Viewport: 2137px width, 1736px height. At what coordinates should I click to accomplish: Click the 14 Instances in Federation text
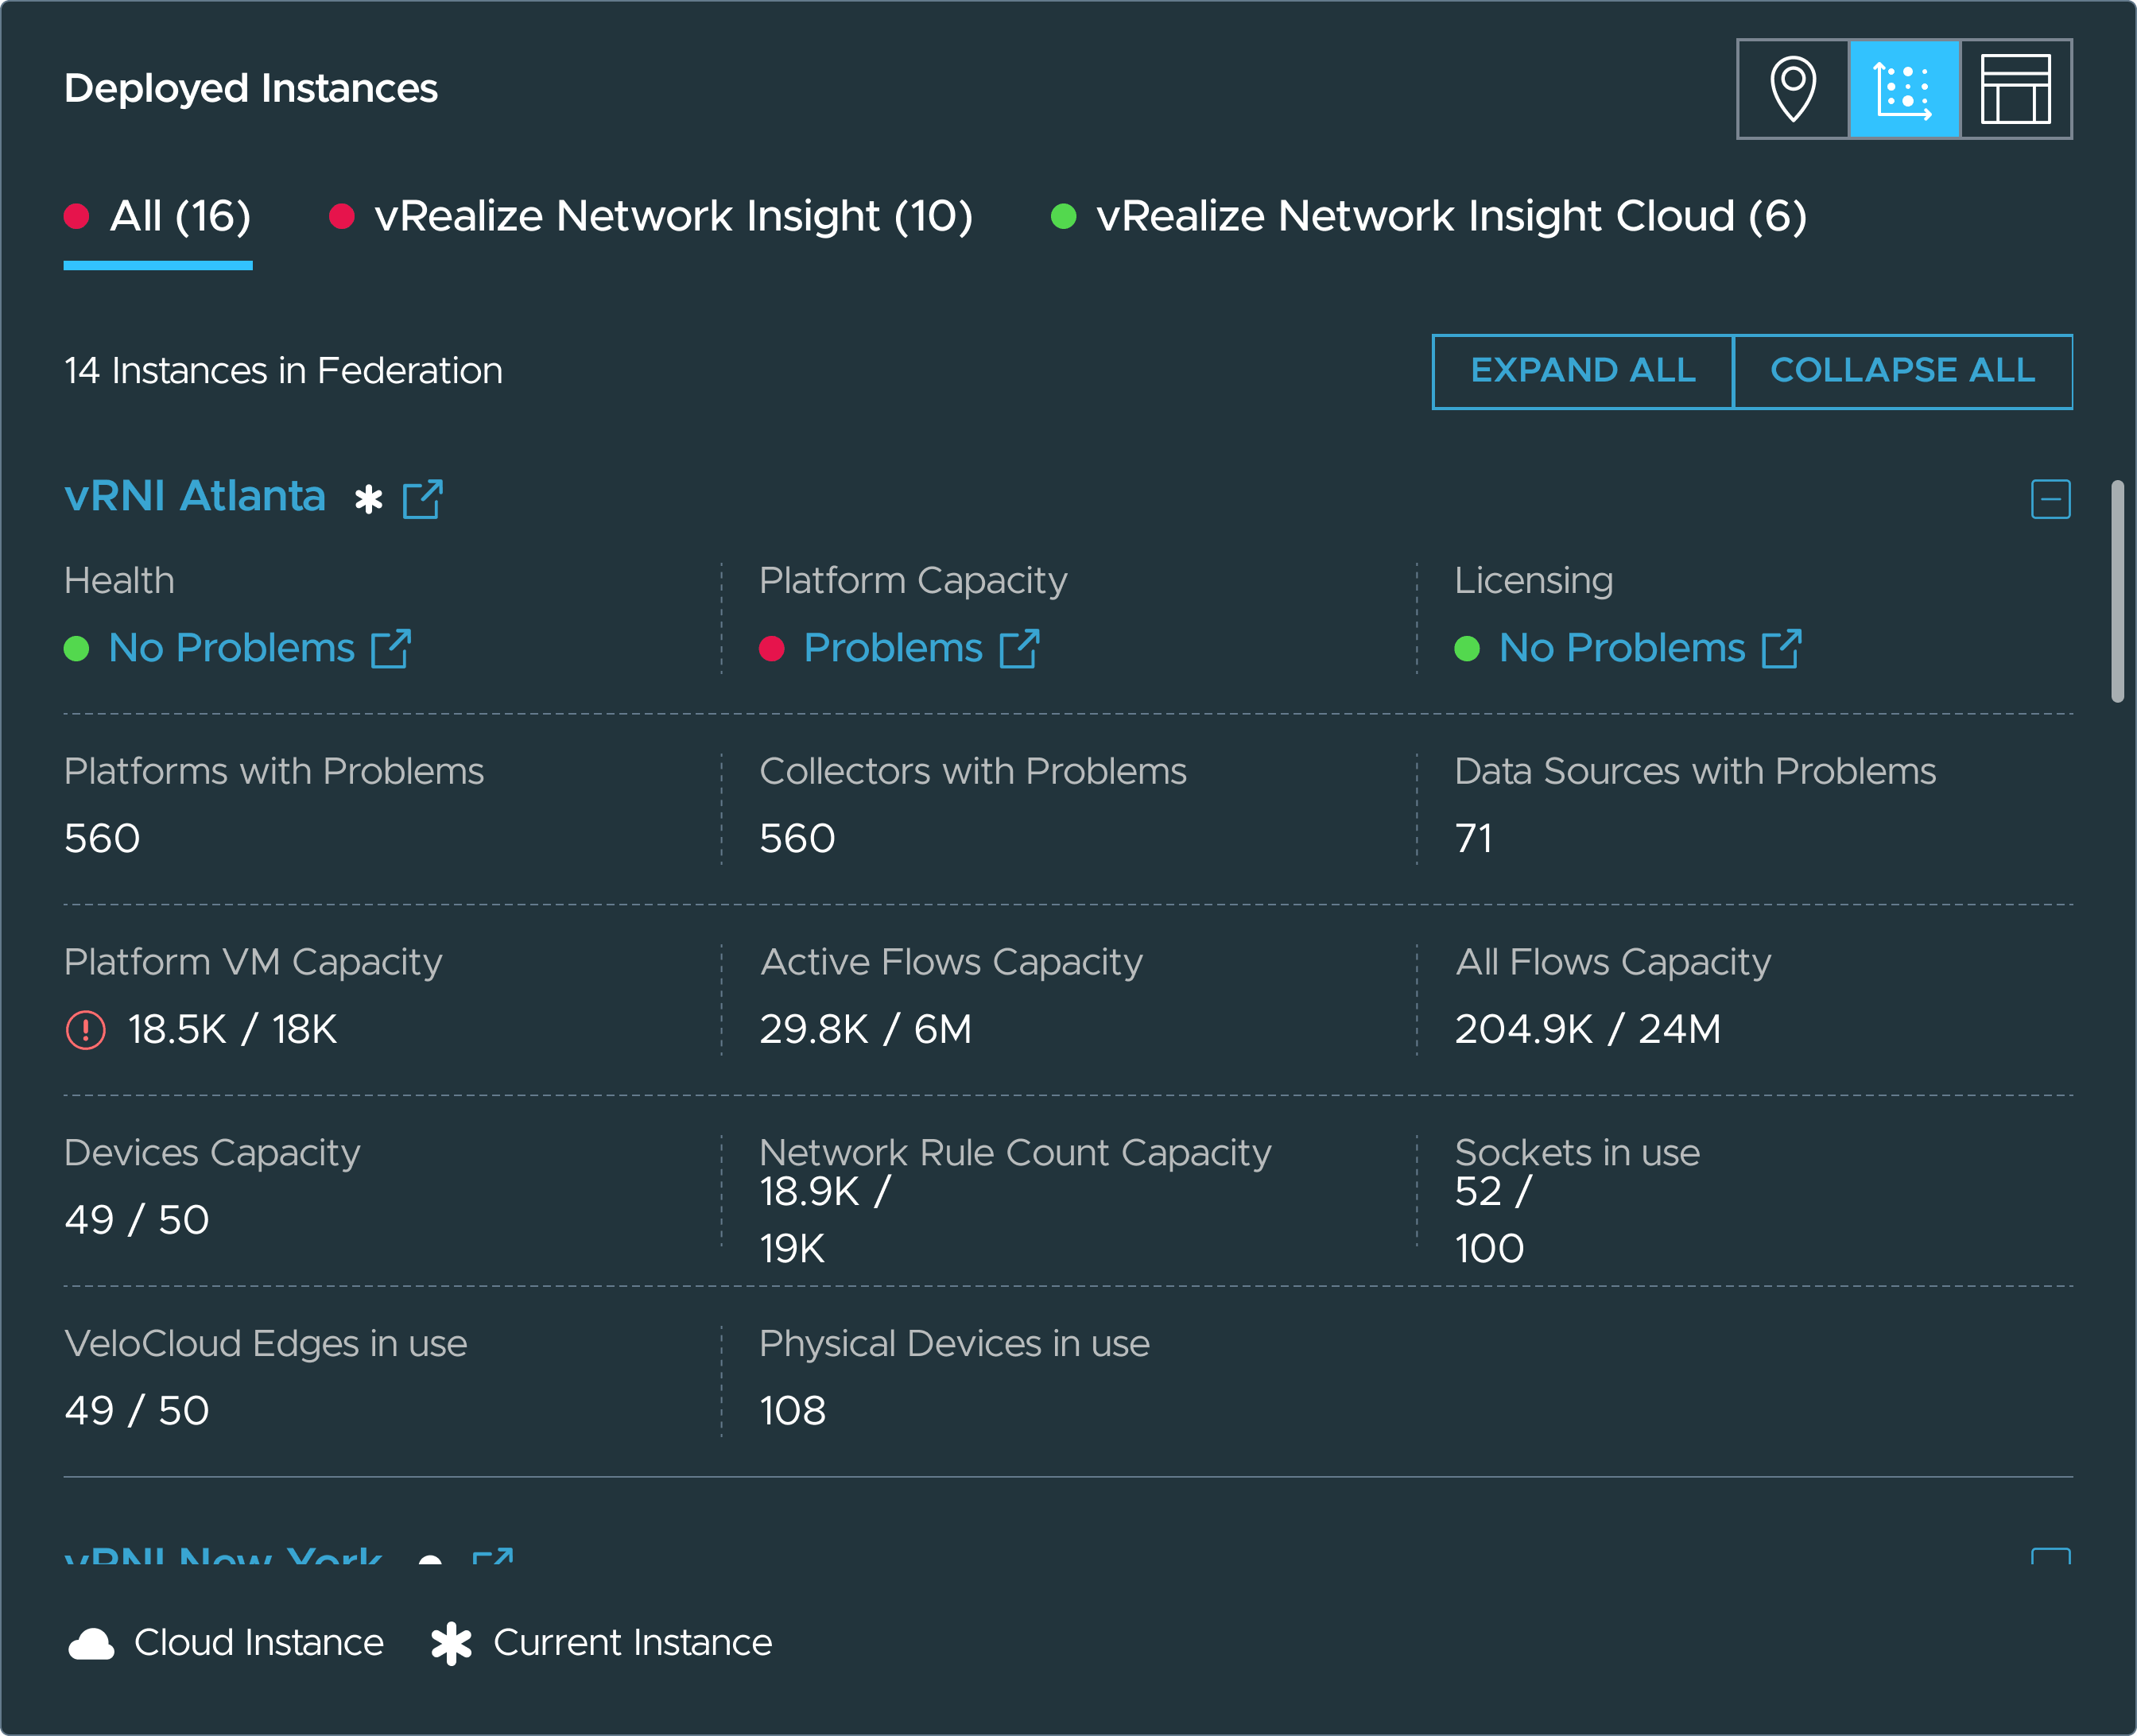(x=283, y=371)
